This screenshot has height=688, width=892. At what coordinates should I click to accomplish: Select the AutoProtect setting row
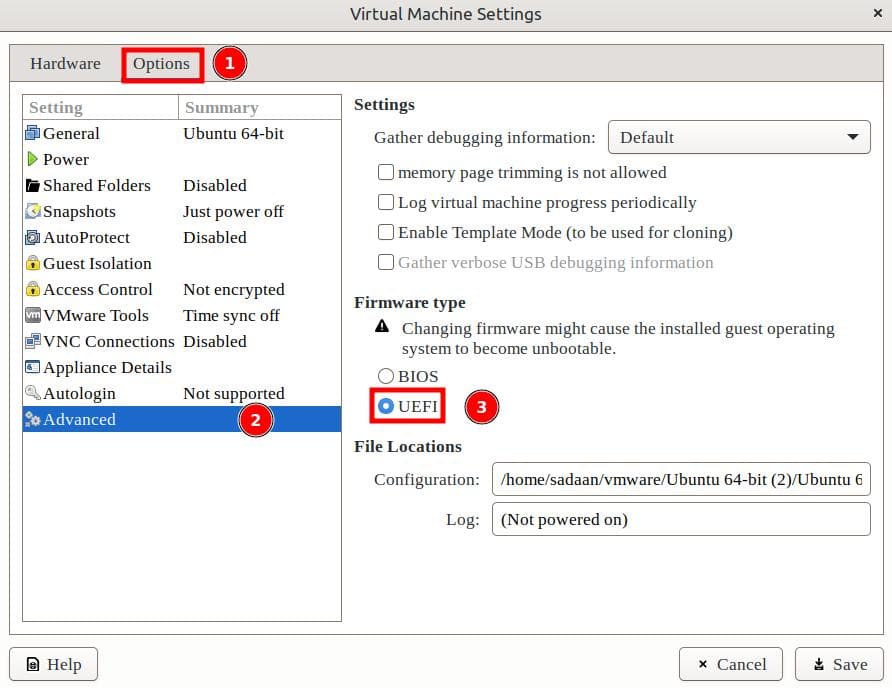[182, 237]
